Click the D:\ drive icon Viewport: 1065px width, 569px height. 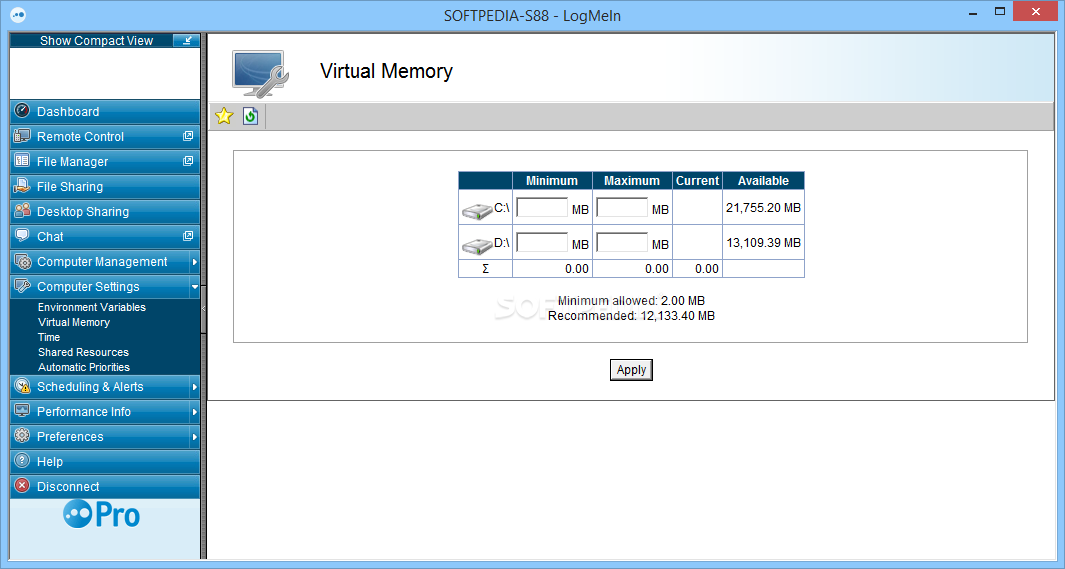tap(477, 246)
